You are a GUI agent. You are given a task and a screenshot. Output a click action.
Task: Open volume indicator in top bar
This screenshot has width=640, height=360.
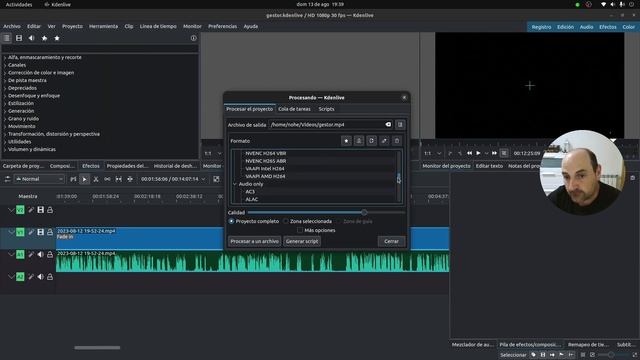pos(612,4)
